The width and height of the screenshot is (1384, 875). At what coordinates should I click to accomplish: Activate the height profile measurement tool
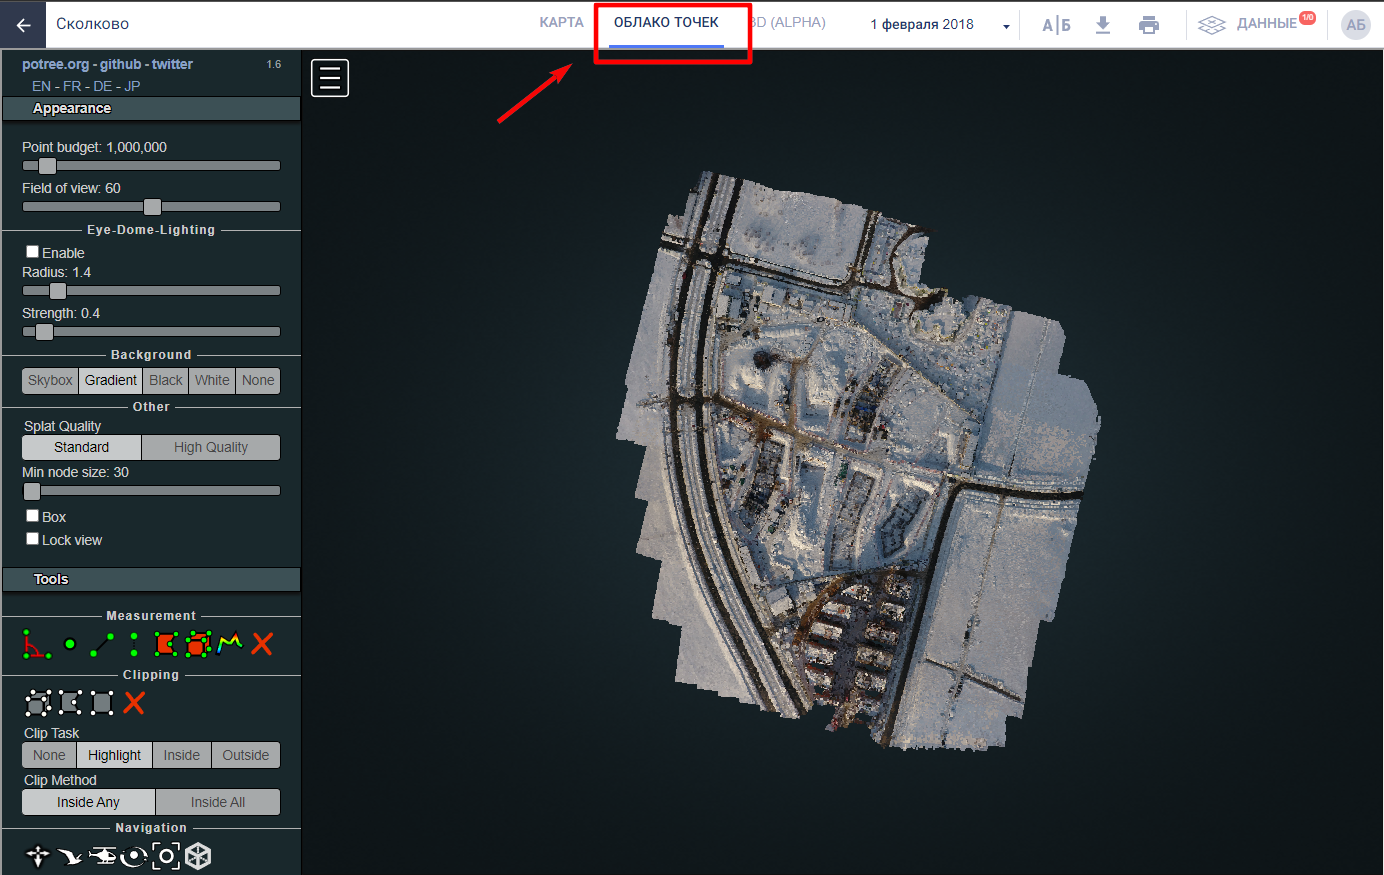click(x=230, y=643)
